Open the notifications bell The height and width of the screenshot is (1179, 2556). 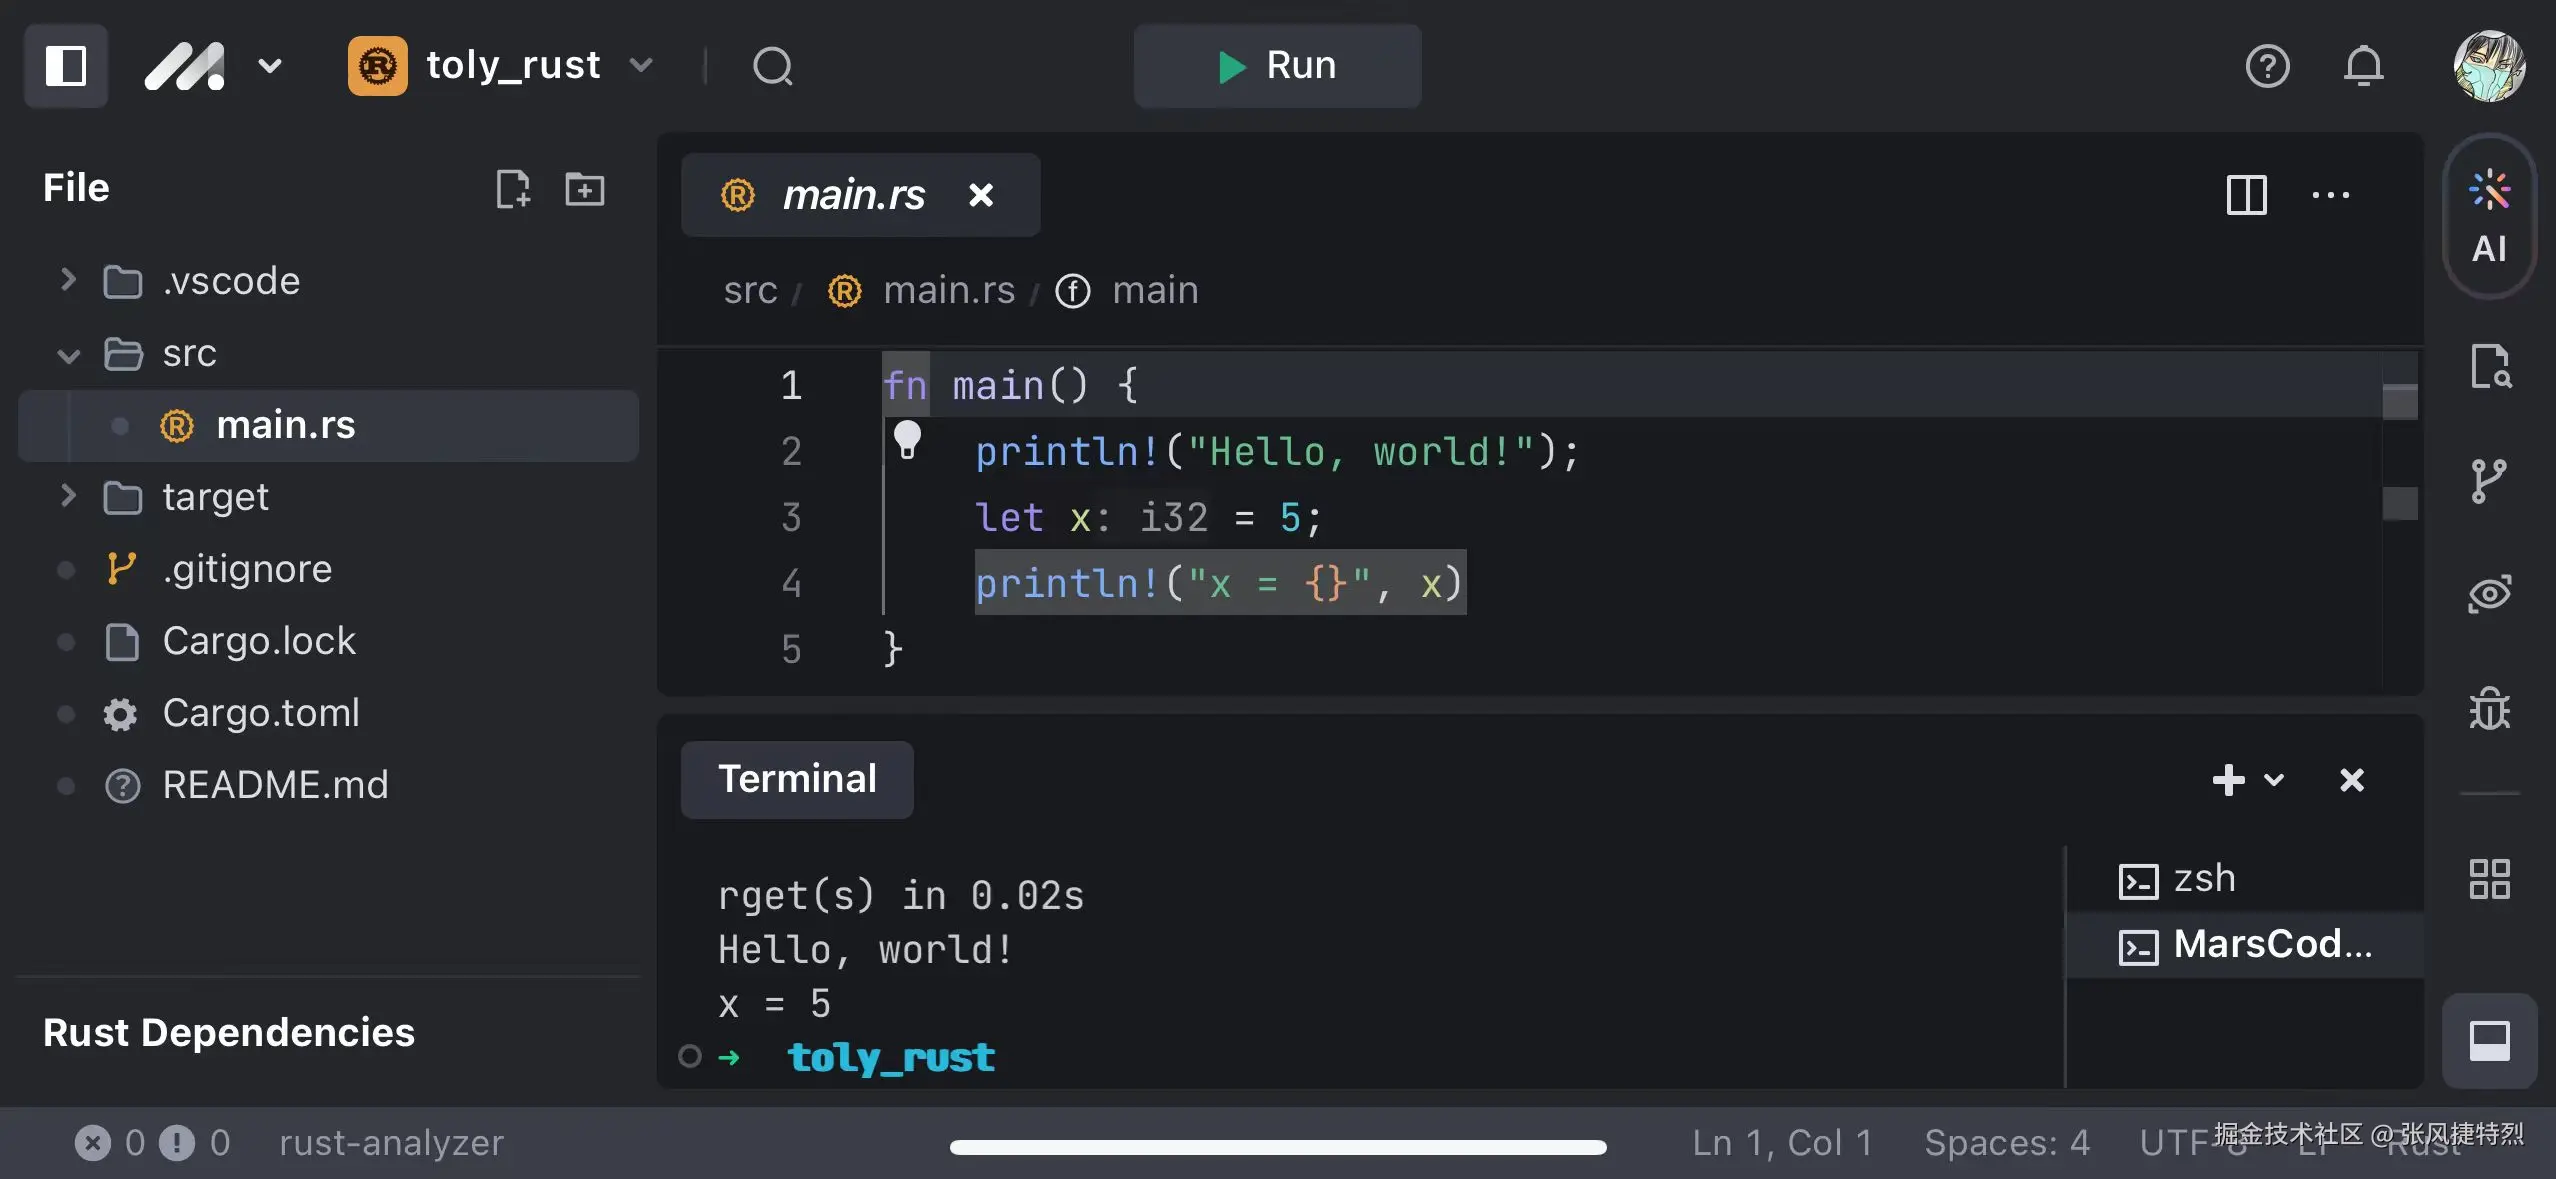click(x=2363, y=67)
